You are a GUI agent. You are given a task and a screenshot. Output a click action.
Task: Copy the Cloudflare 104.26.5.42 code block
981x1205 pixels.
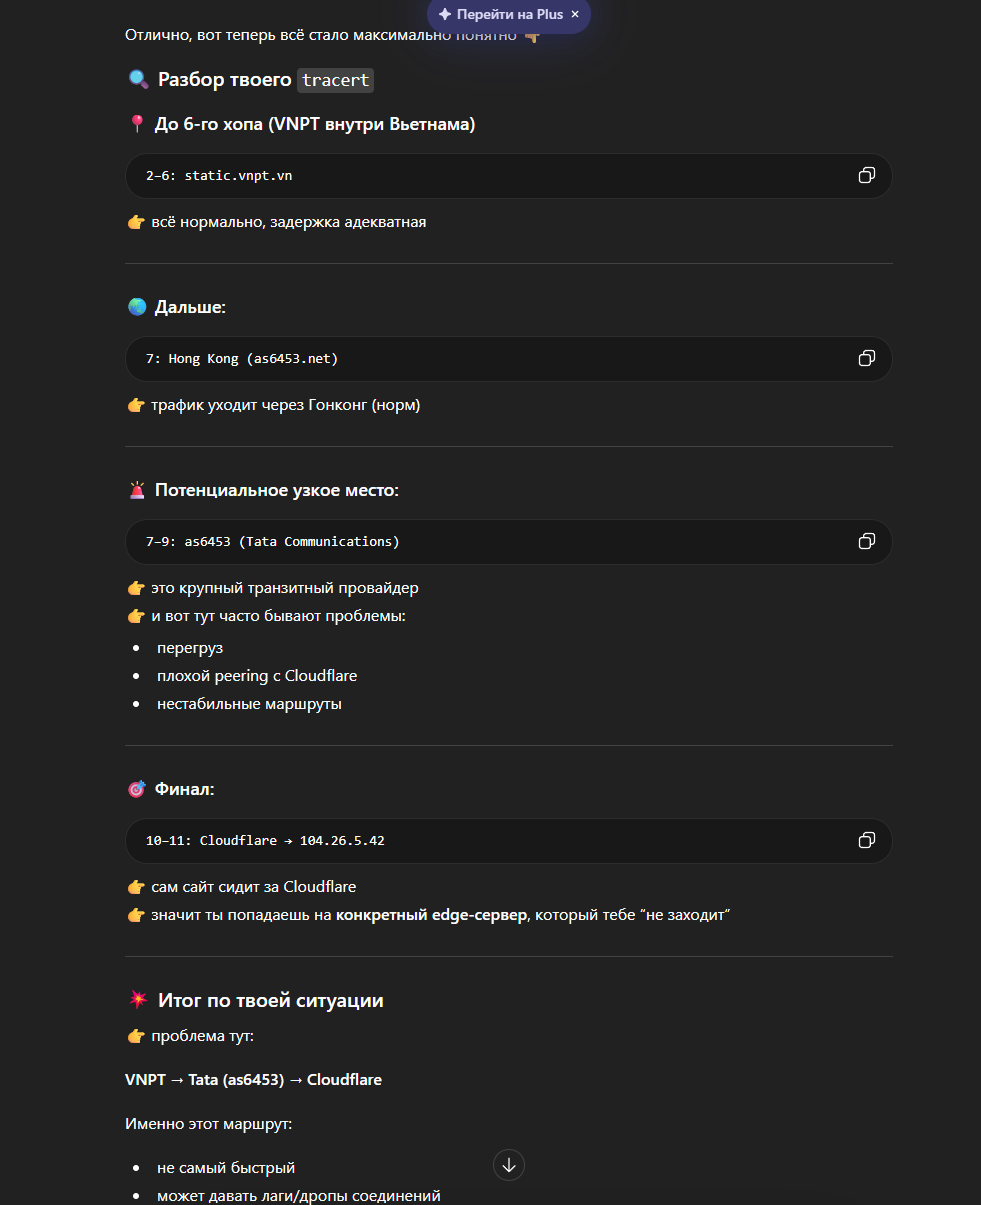[x=866, y=840]
